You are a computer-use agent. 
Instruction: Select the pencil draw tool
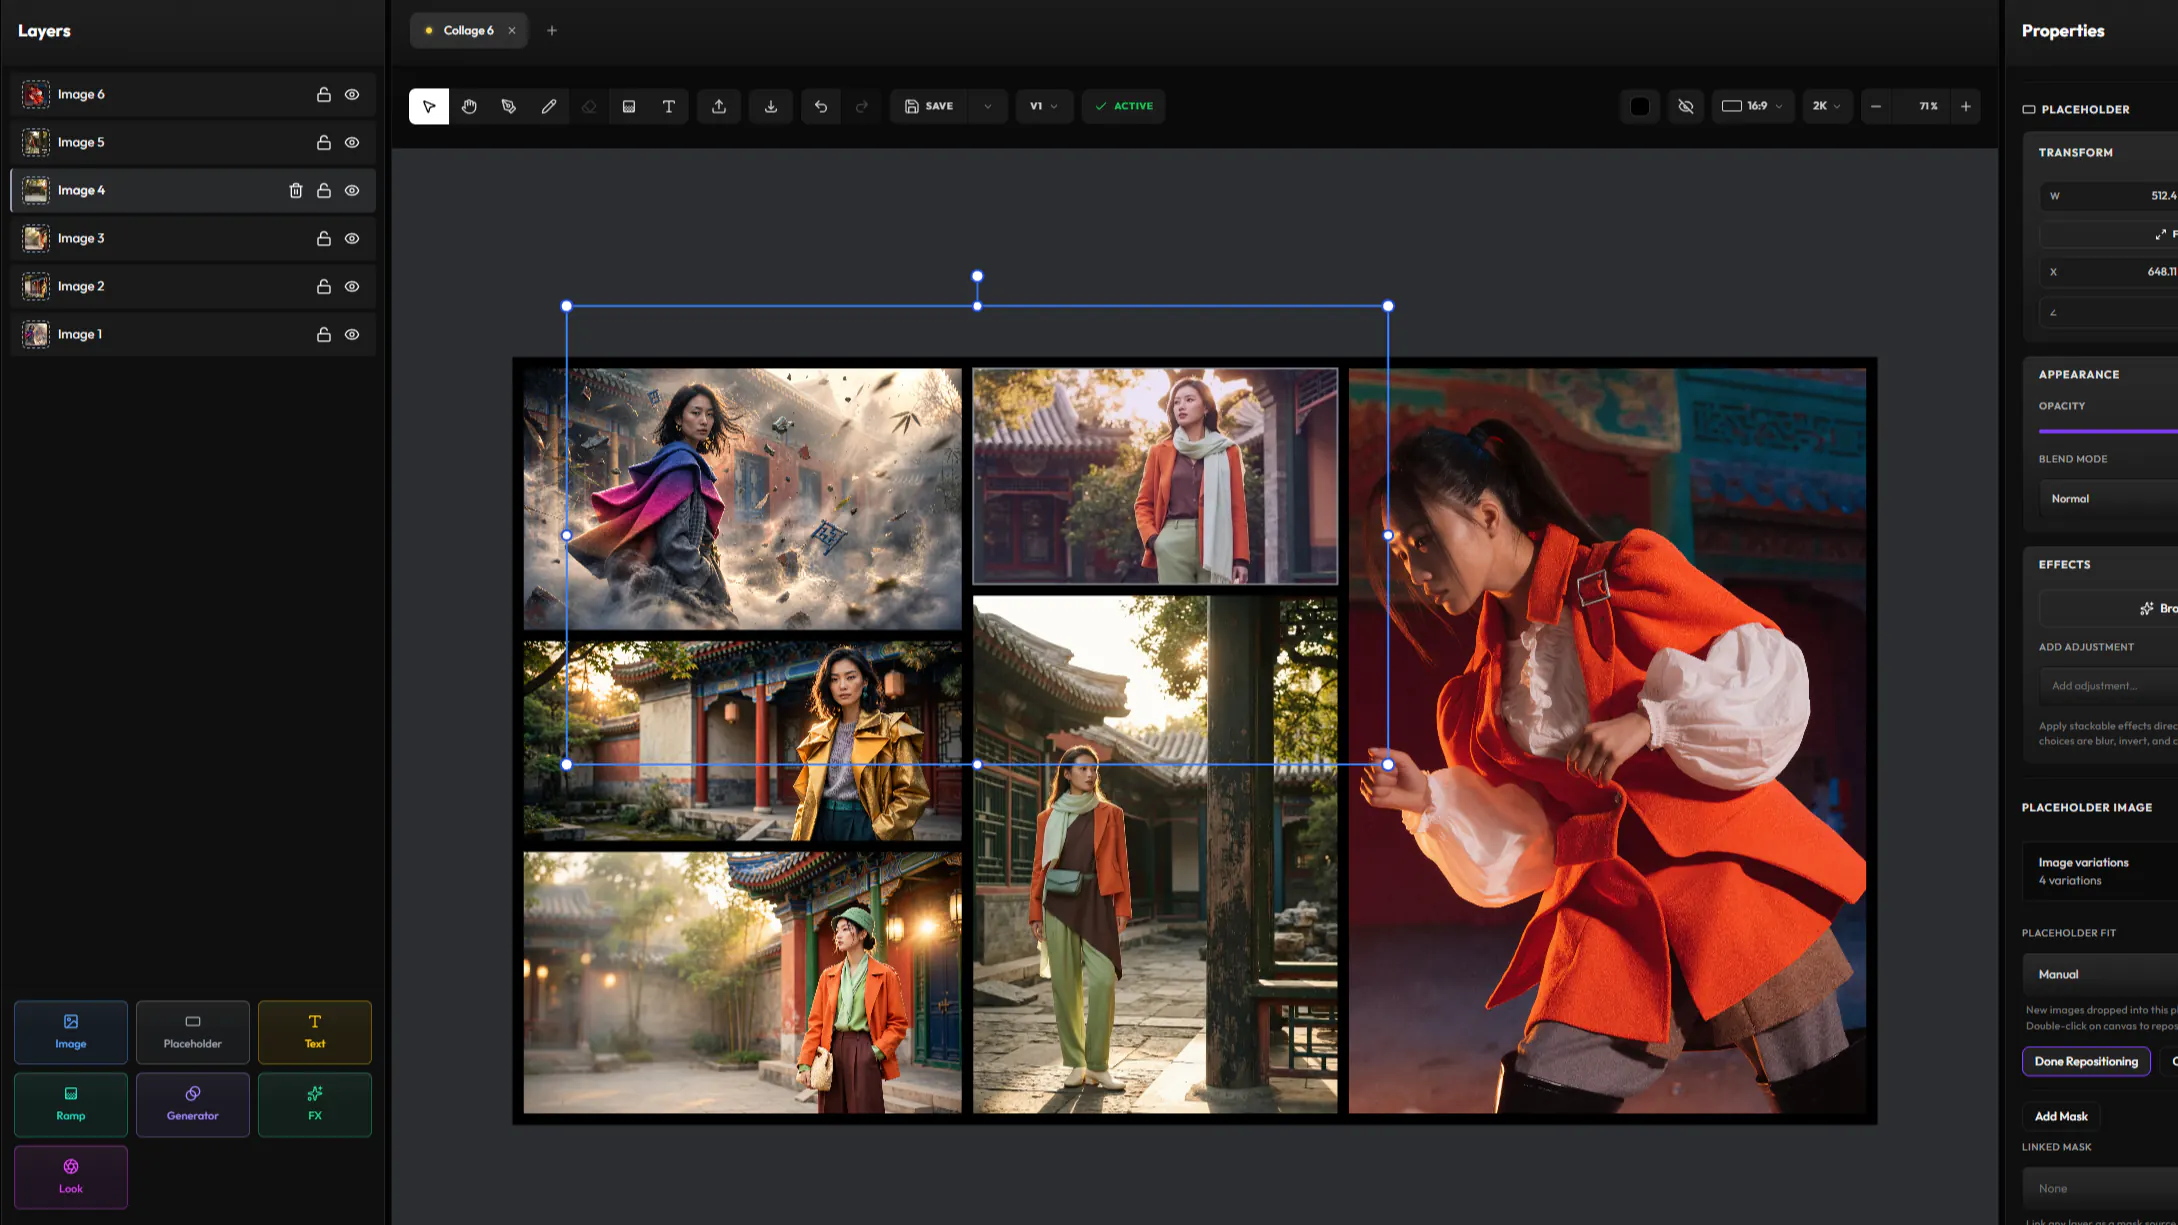pyautogui.click(x=549, y=106)
